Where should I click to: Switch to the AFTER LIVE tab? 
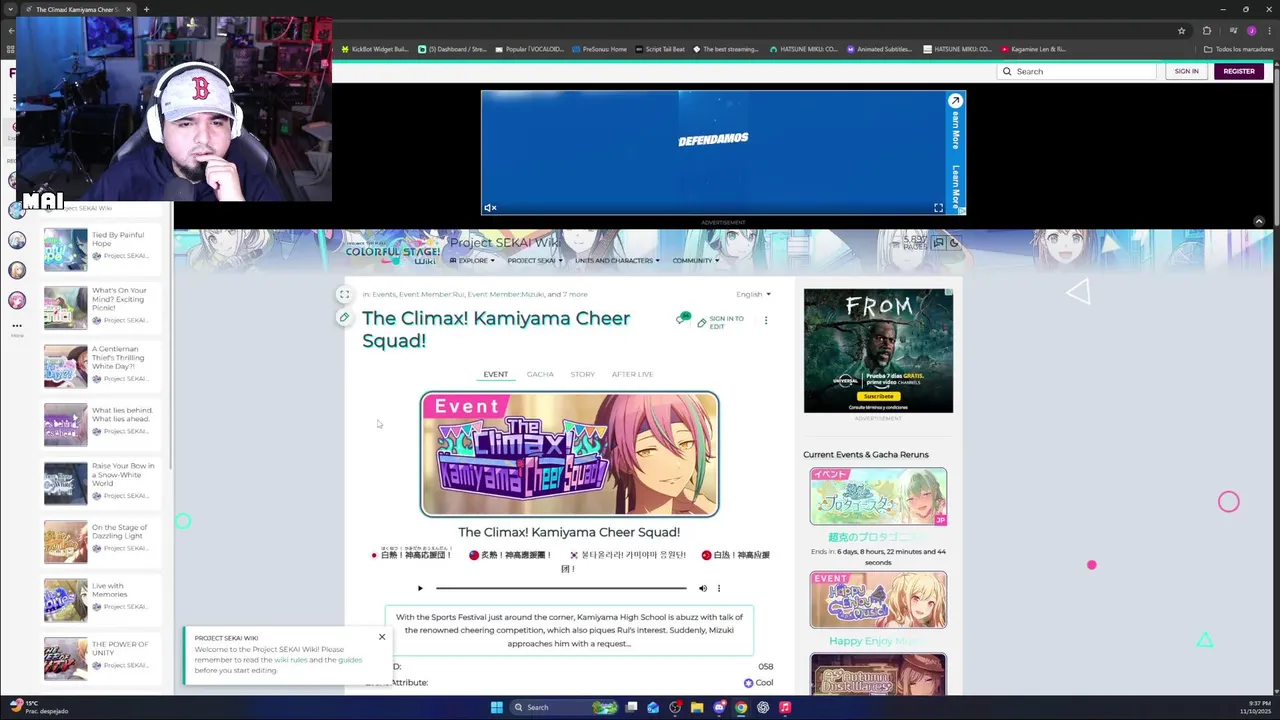(x=632, y=374)
